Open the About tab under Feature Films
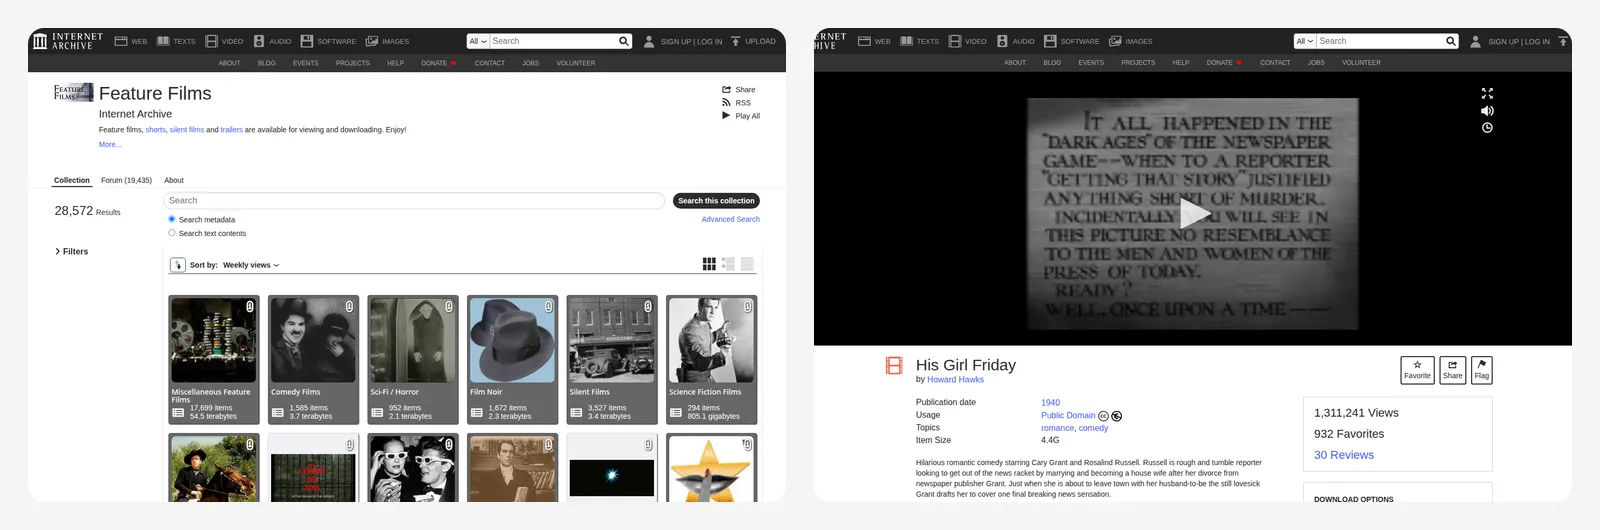The height and width of the screenshot is (530, 1600). tap(174, 180)
